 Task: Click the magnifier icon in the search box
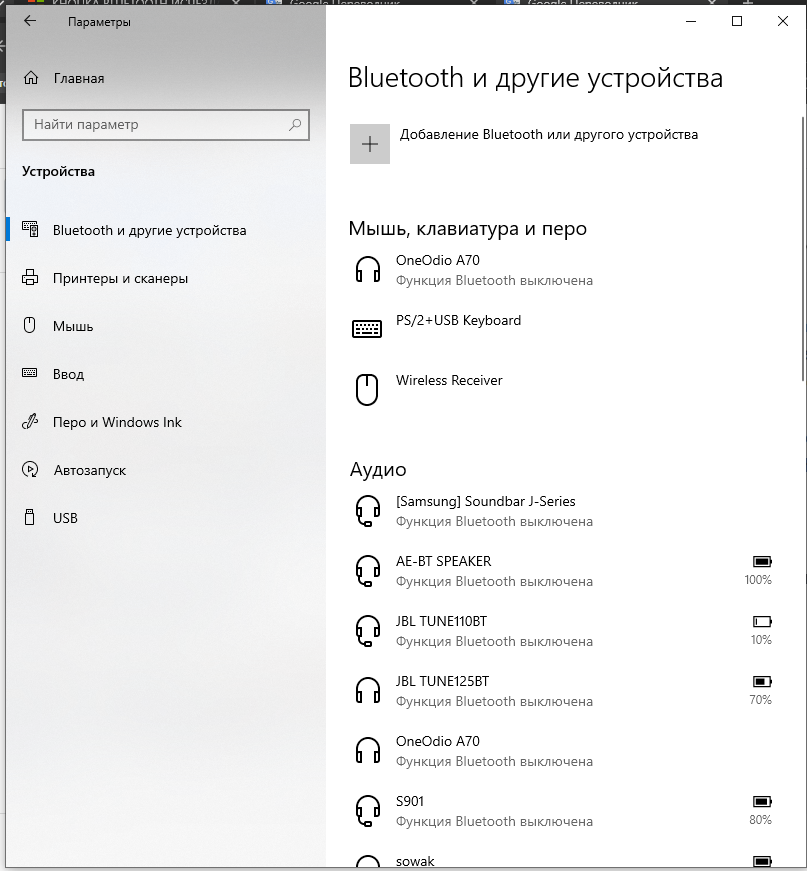coord(294,124)
